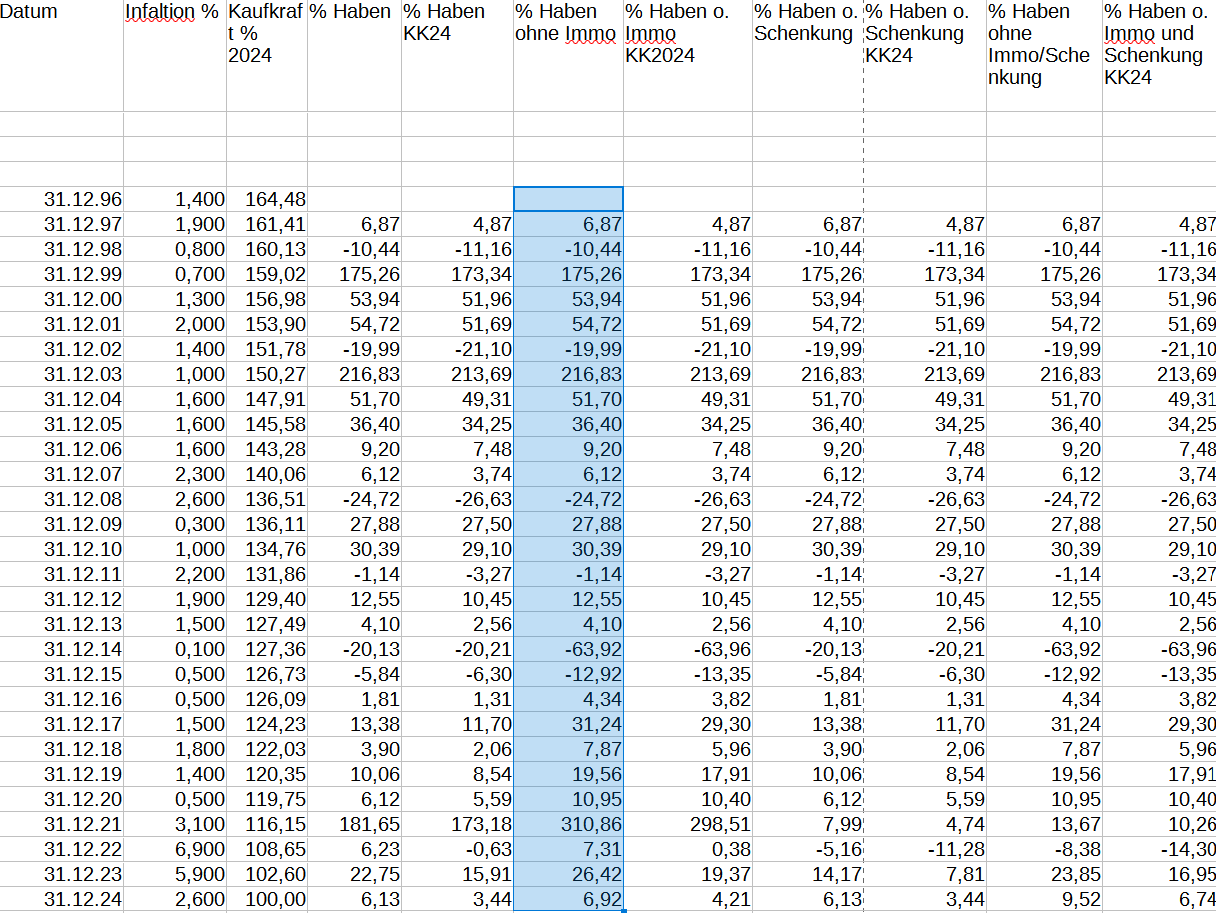Select inflation value 0,100 for 31.12.14
The image size is (1216, 913).
tap(175, 649)
